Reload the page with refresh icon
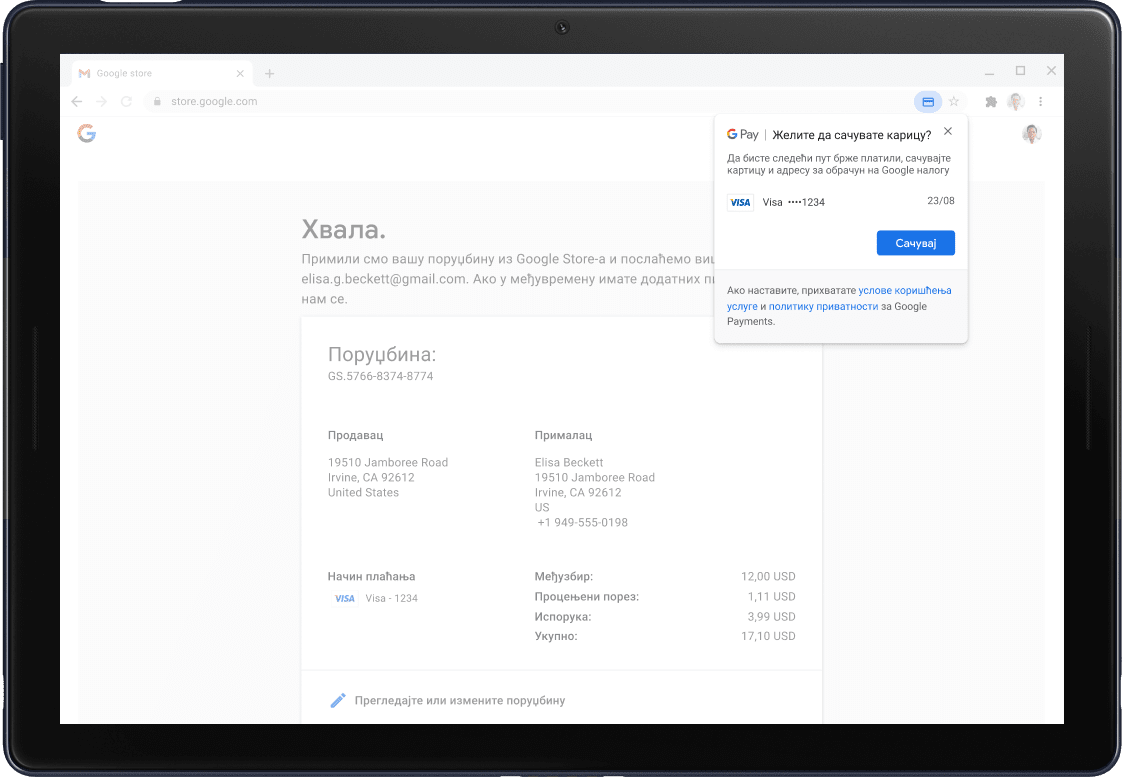Viewport: 1122px width, 777px height. 127,102
